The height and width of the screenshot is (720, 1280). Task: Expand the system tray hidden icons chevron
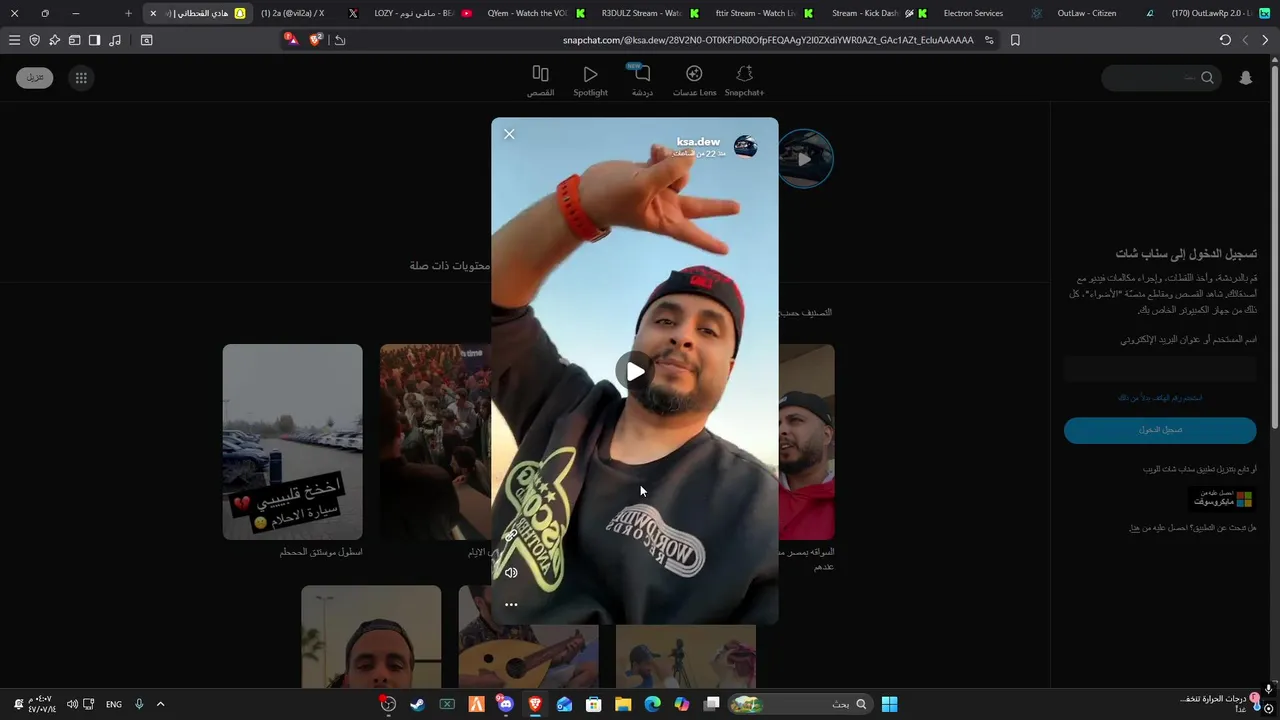(160, 704)
